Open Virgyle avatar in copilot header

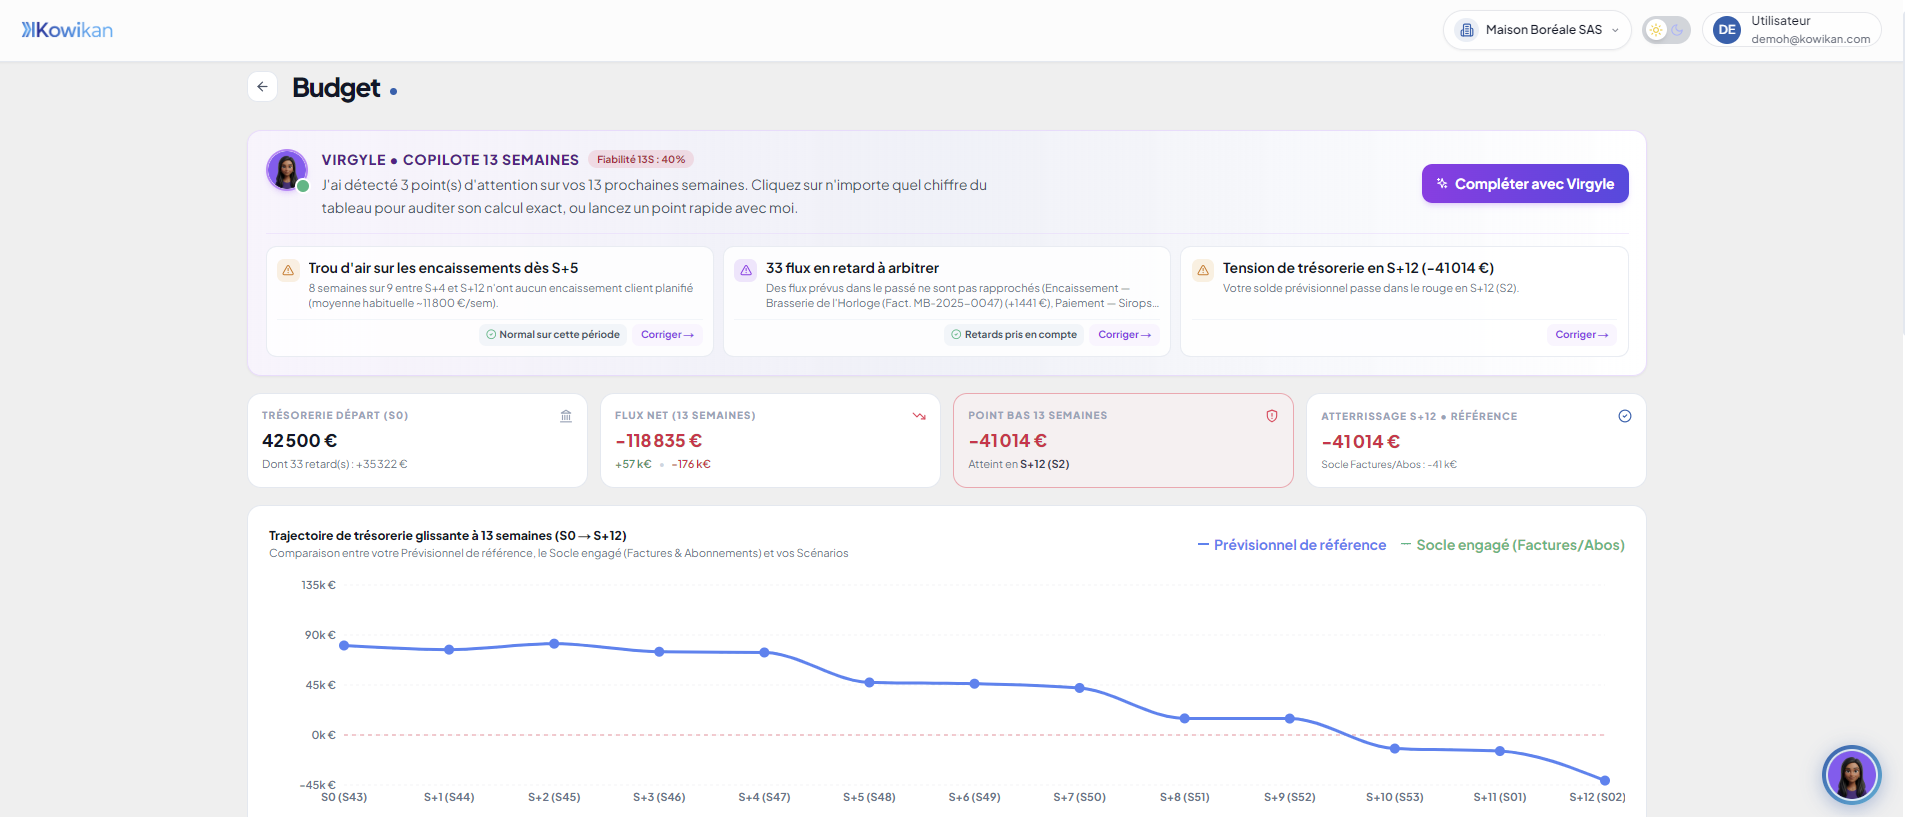click(x=287, y=170)
